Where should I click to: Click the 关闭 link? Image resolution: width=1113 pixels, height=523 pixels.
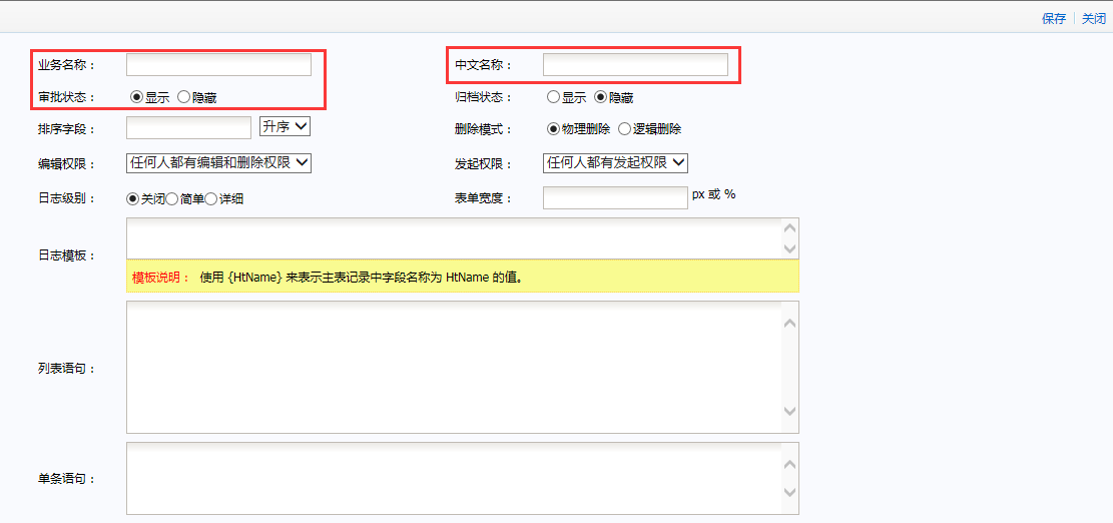(x=1093, y=19)
